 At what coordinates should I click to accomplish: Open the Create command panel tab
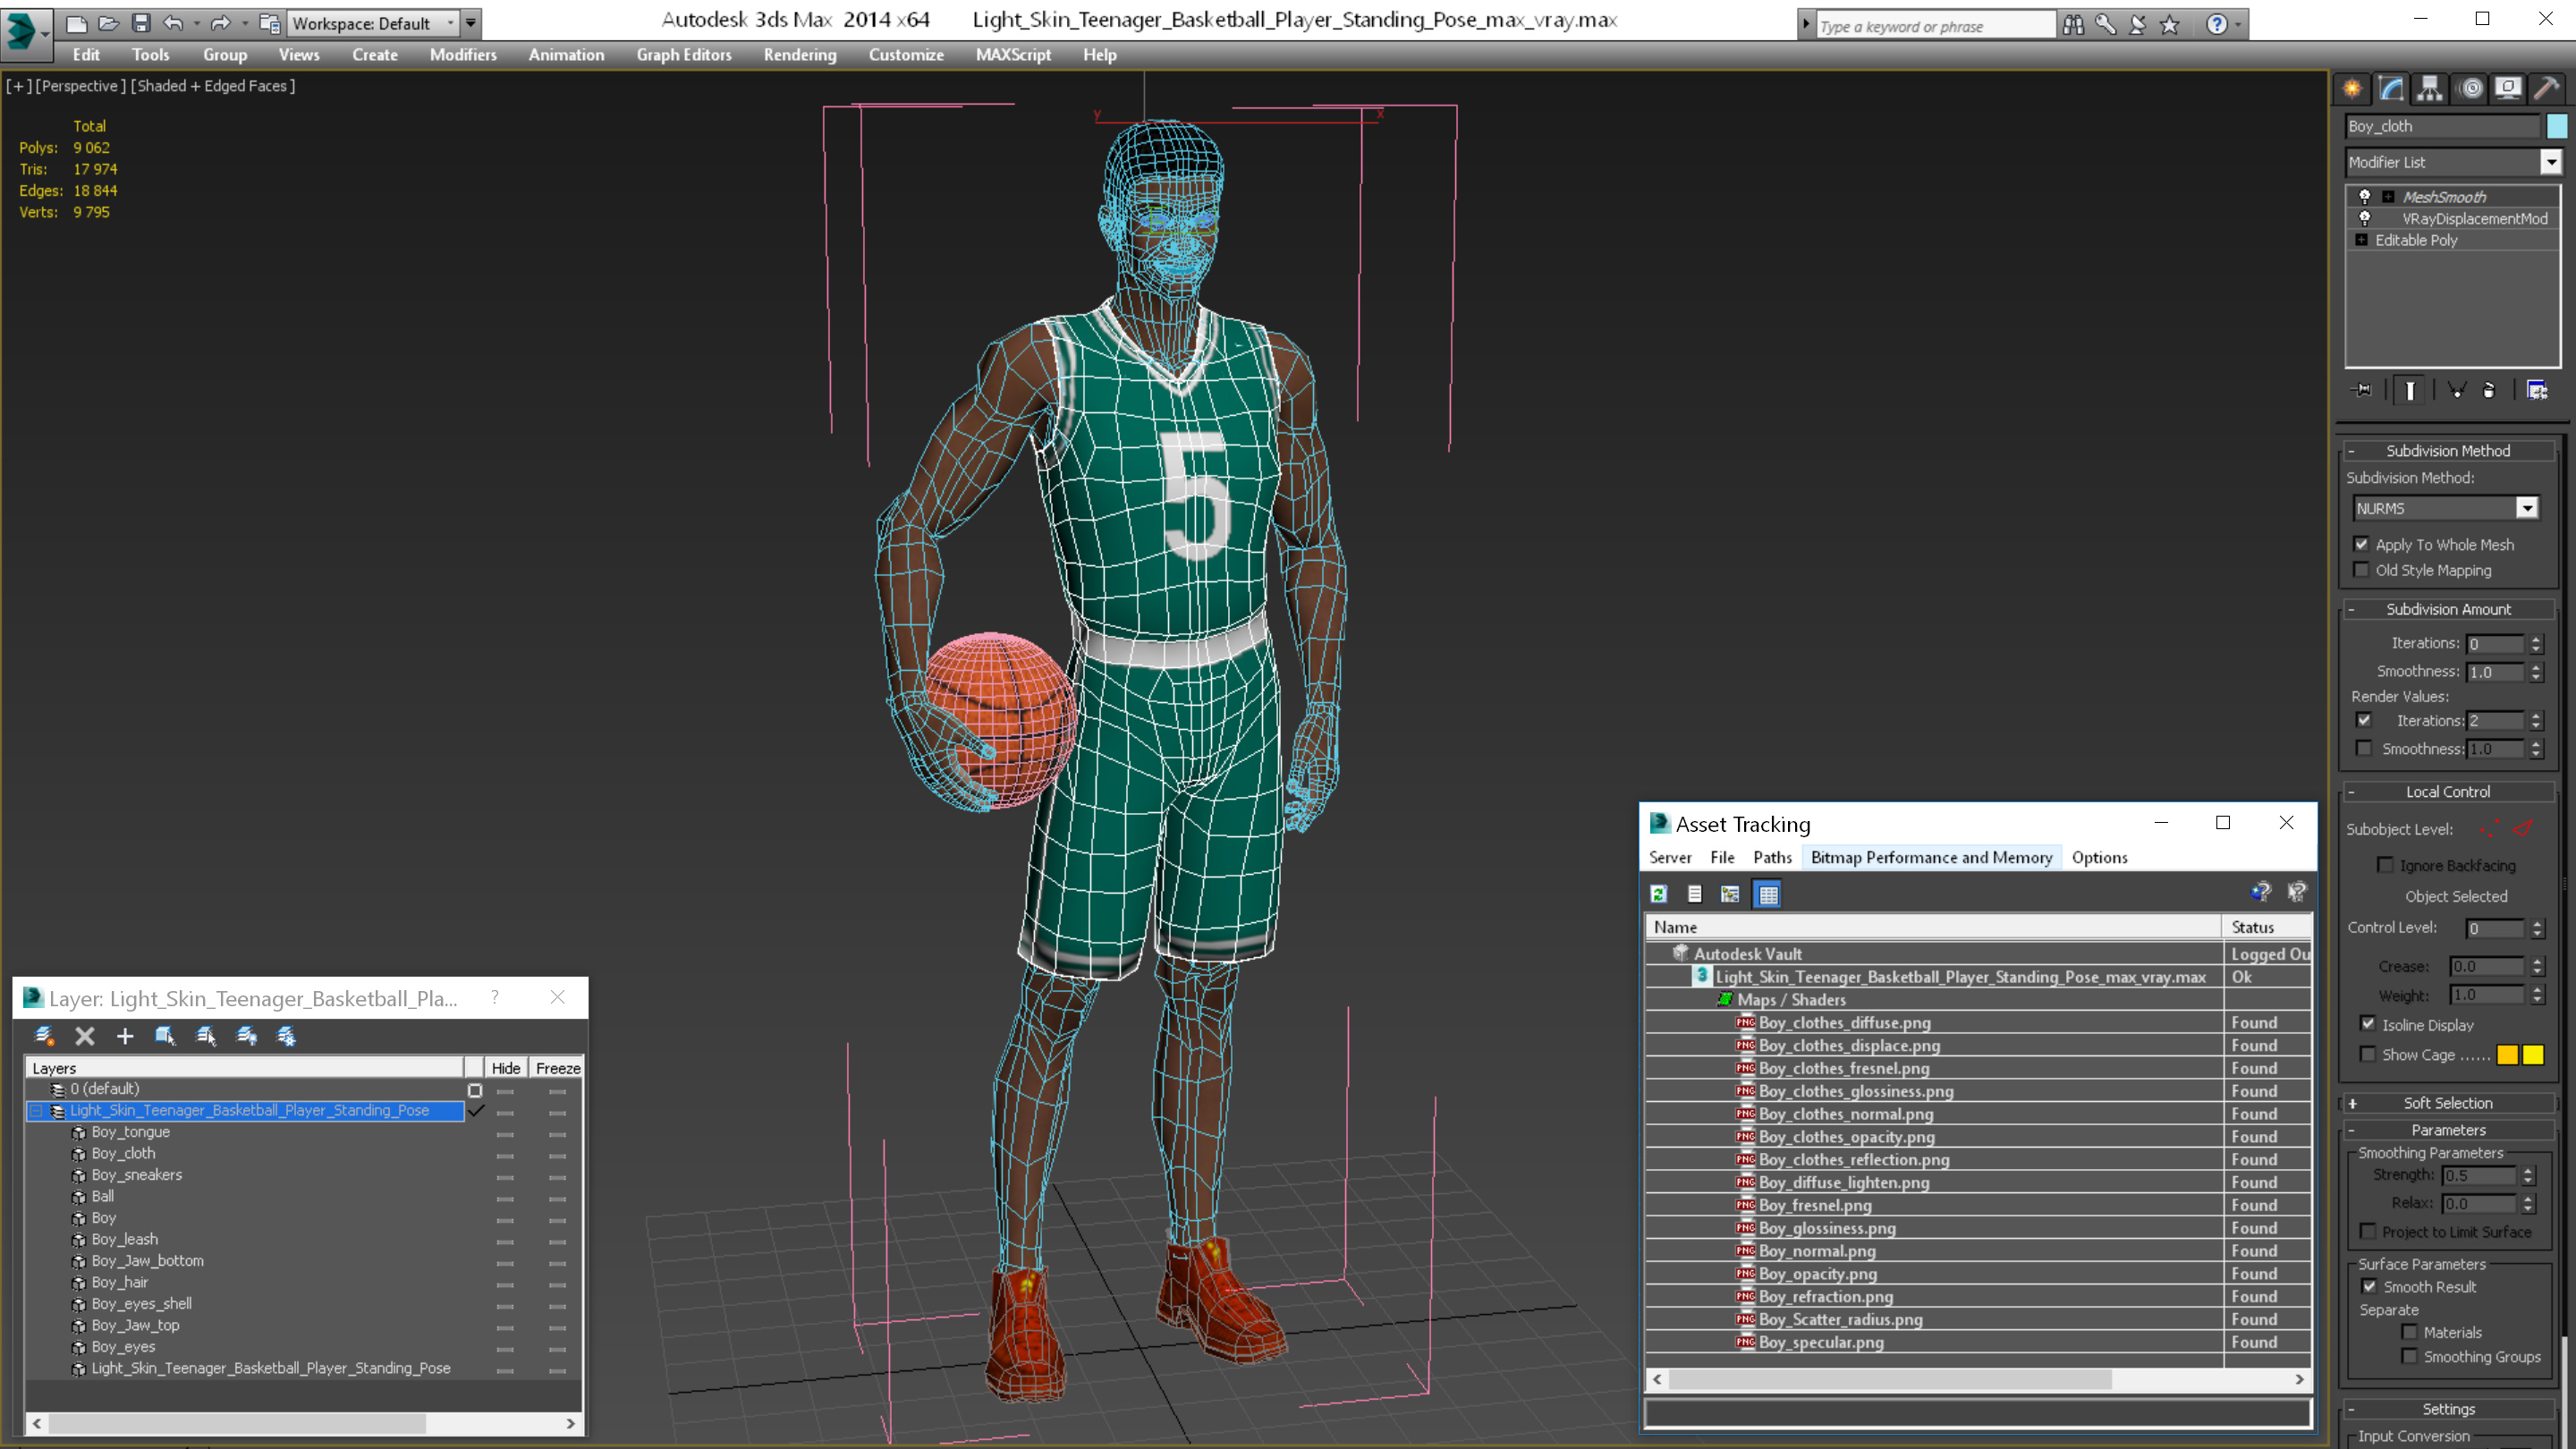[x=2352, y=89]
